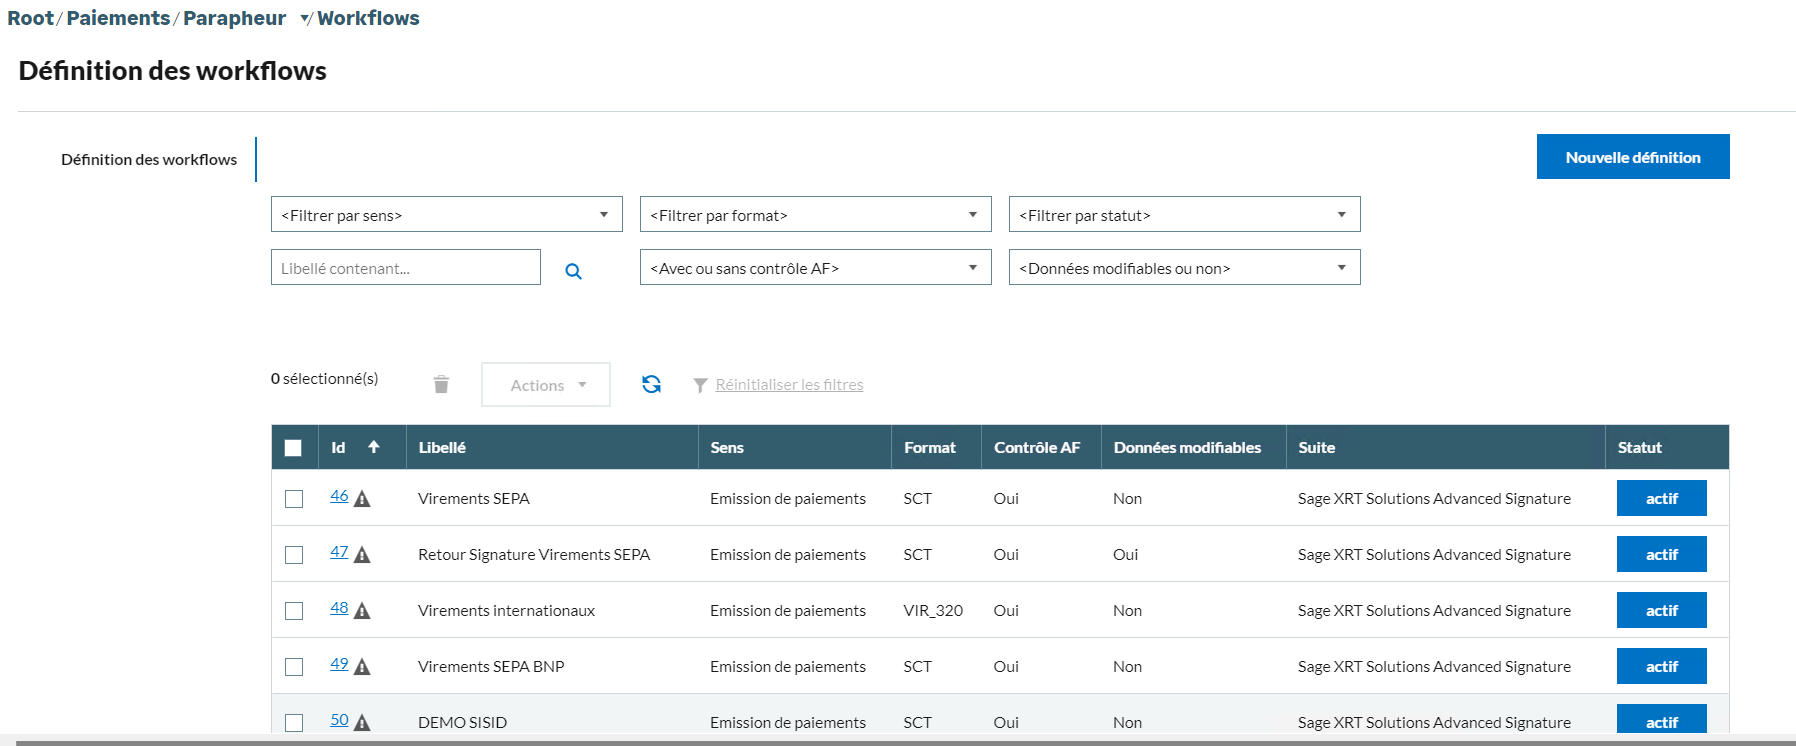Click the Libellé contenant search field

pos(405,268)
